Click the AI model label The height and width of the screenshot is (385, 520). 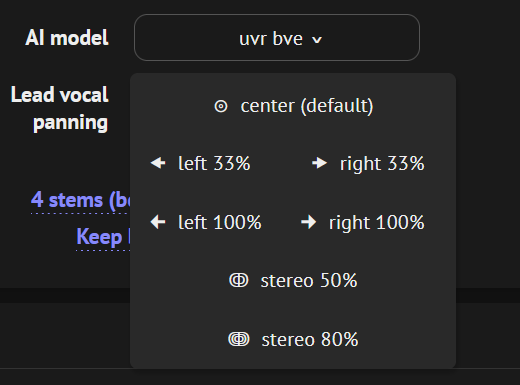coord(67,37)
